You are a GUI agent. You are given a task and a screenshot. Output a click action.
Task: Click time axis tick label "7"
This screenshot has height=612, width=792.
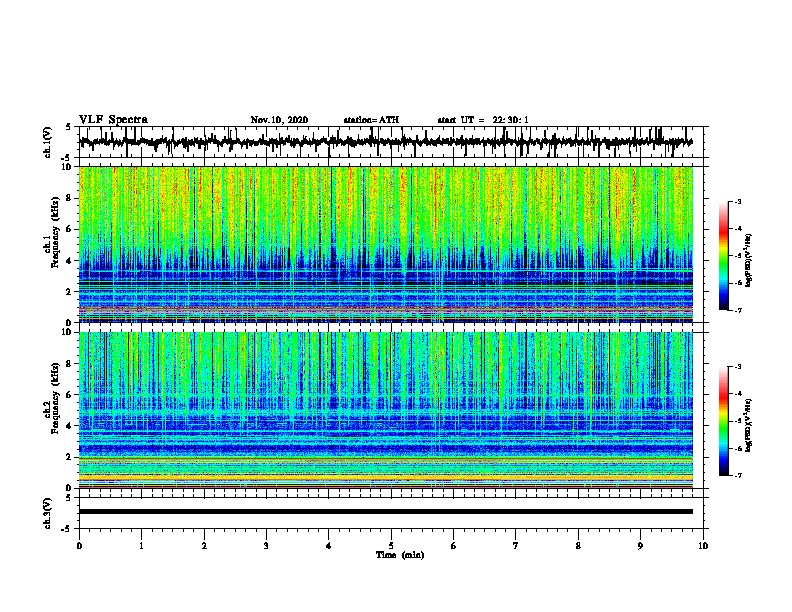tap(516, 546)
